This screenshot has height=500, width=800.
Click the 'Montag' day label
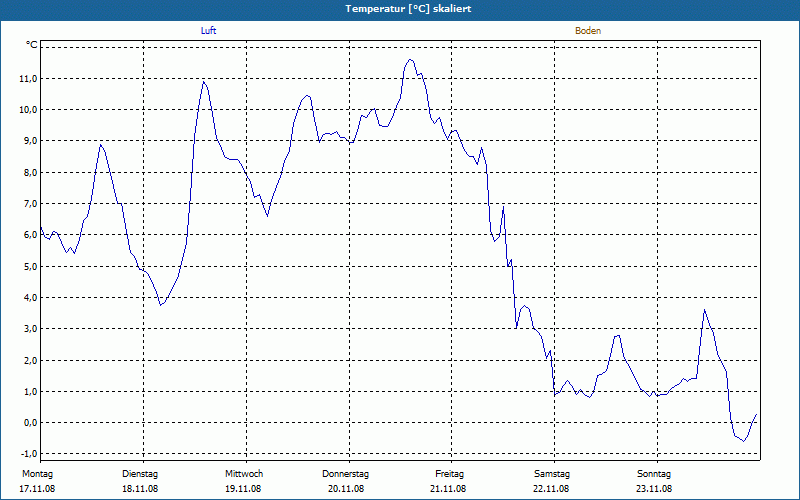37,474
